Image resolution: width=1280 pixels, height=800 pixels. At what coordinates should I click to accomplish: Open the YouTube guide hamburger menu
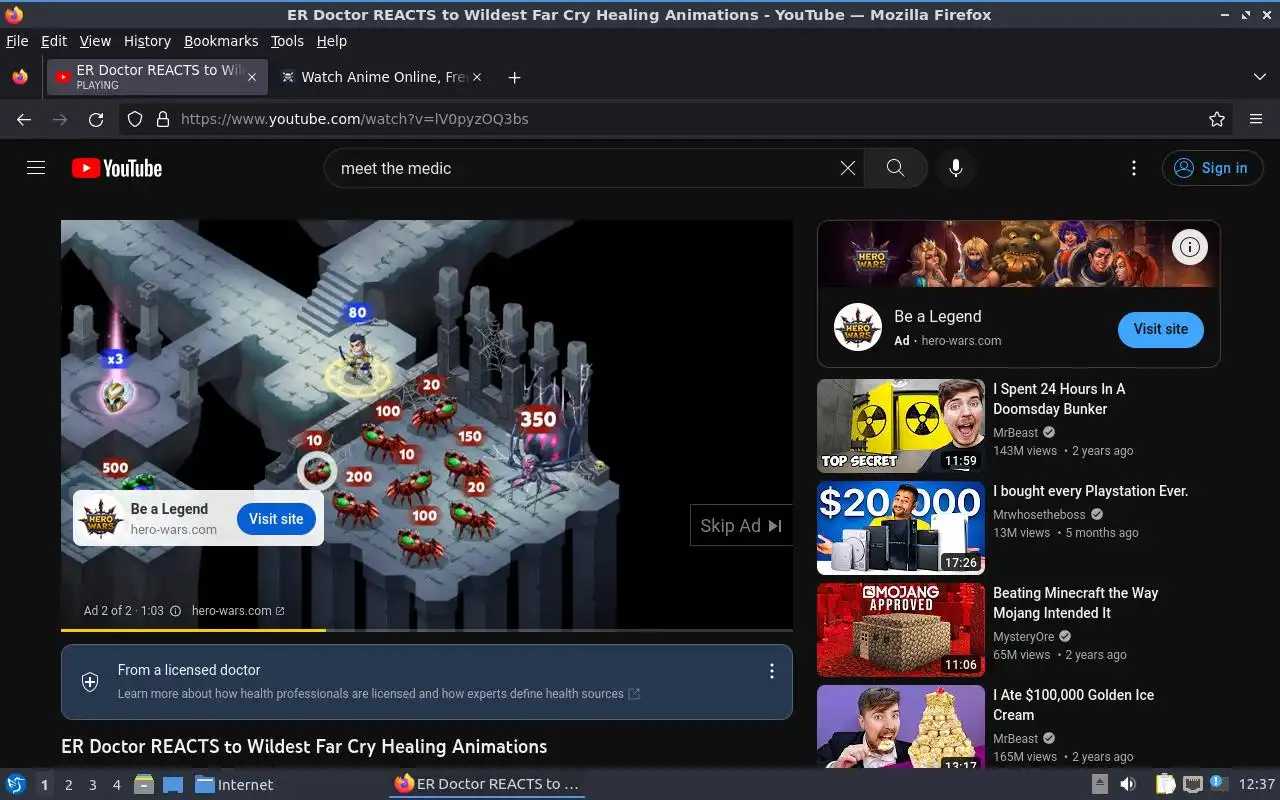coord(36,168)
